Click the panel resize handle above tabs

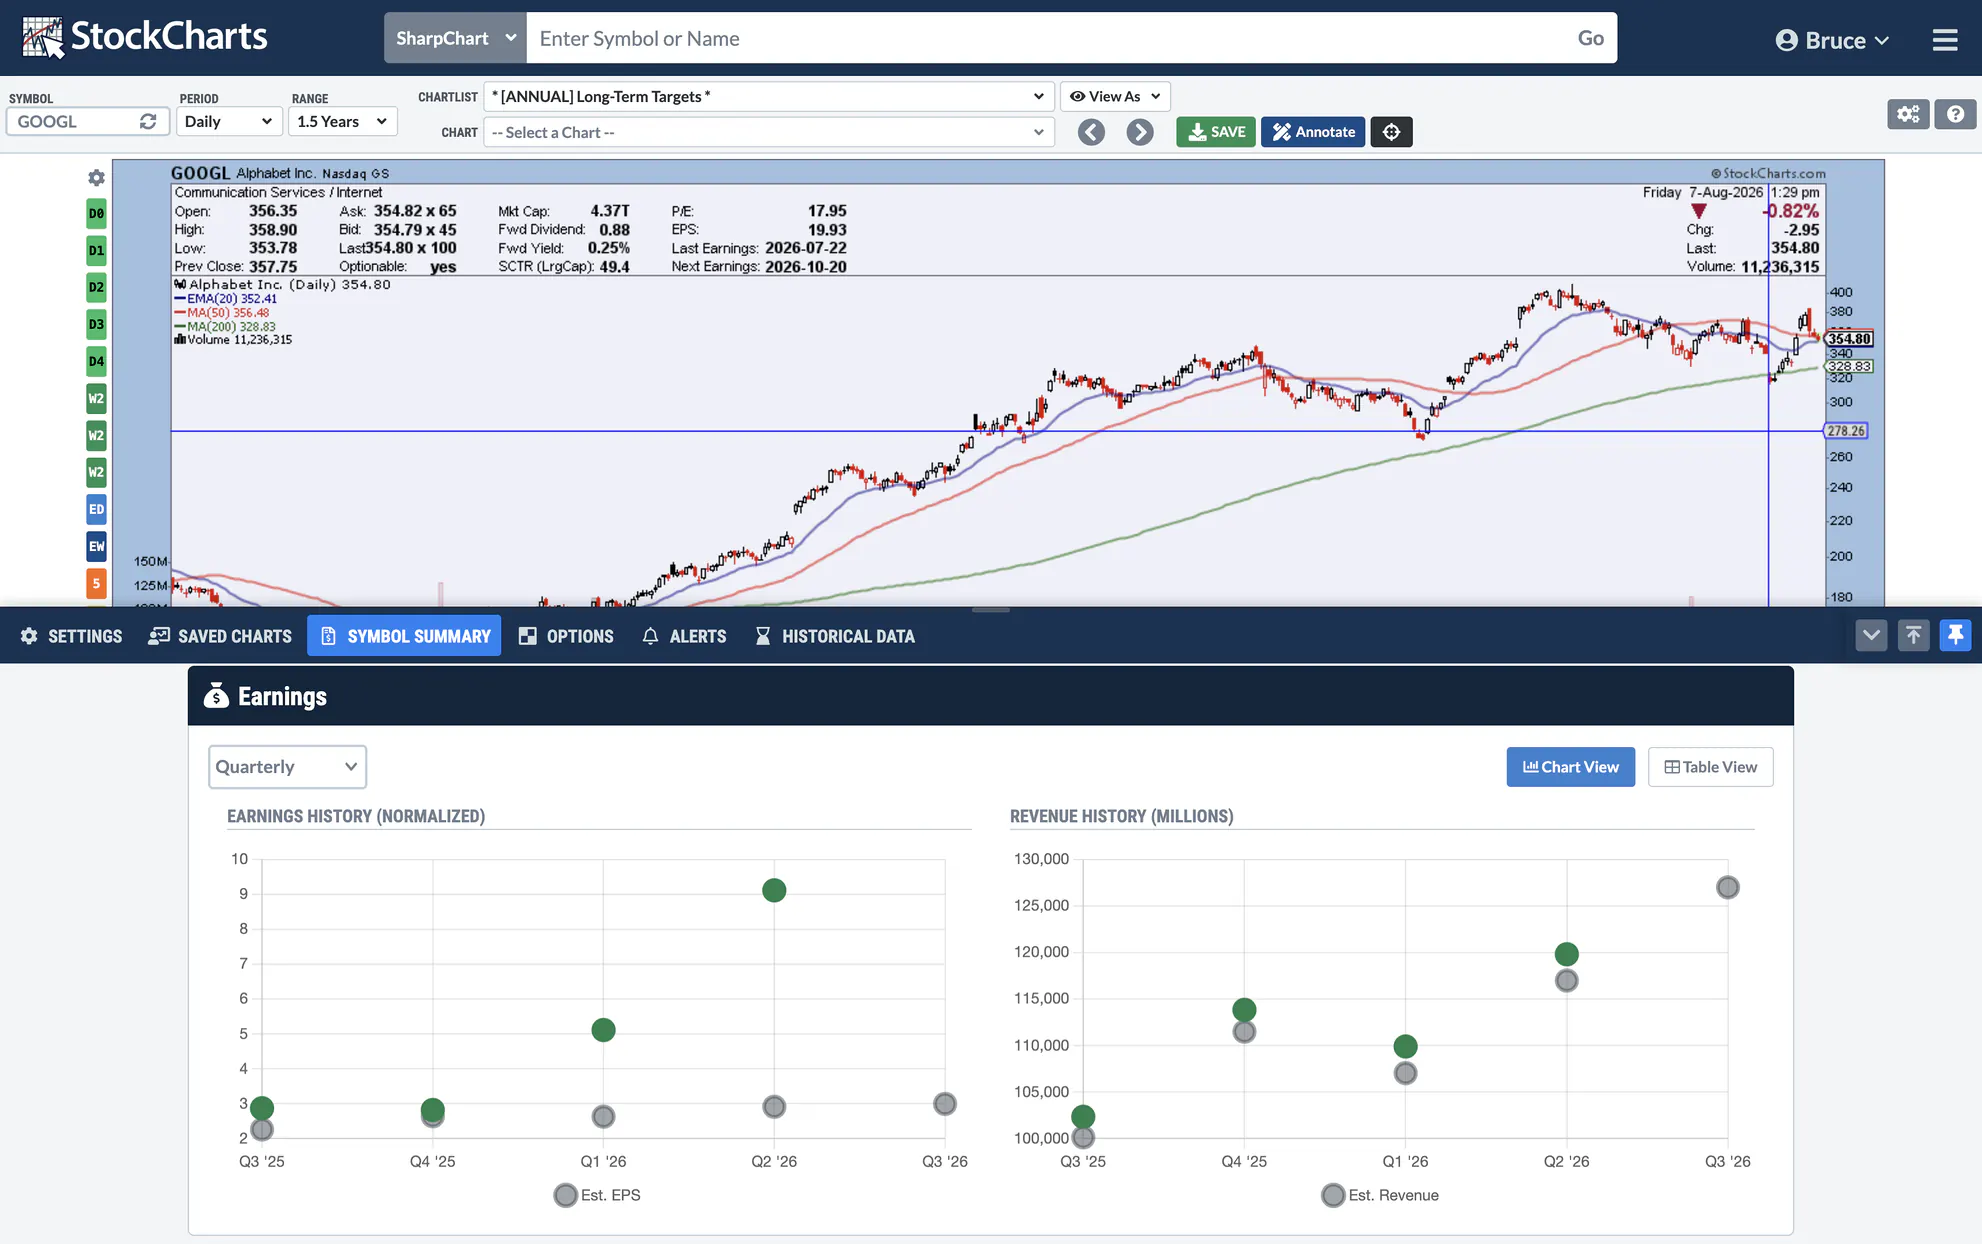[990, 609]
